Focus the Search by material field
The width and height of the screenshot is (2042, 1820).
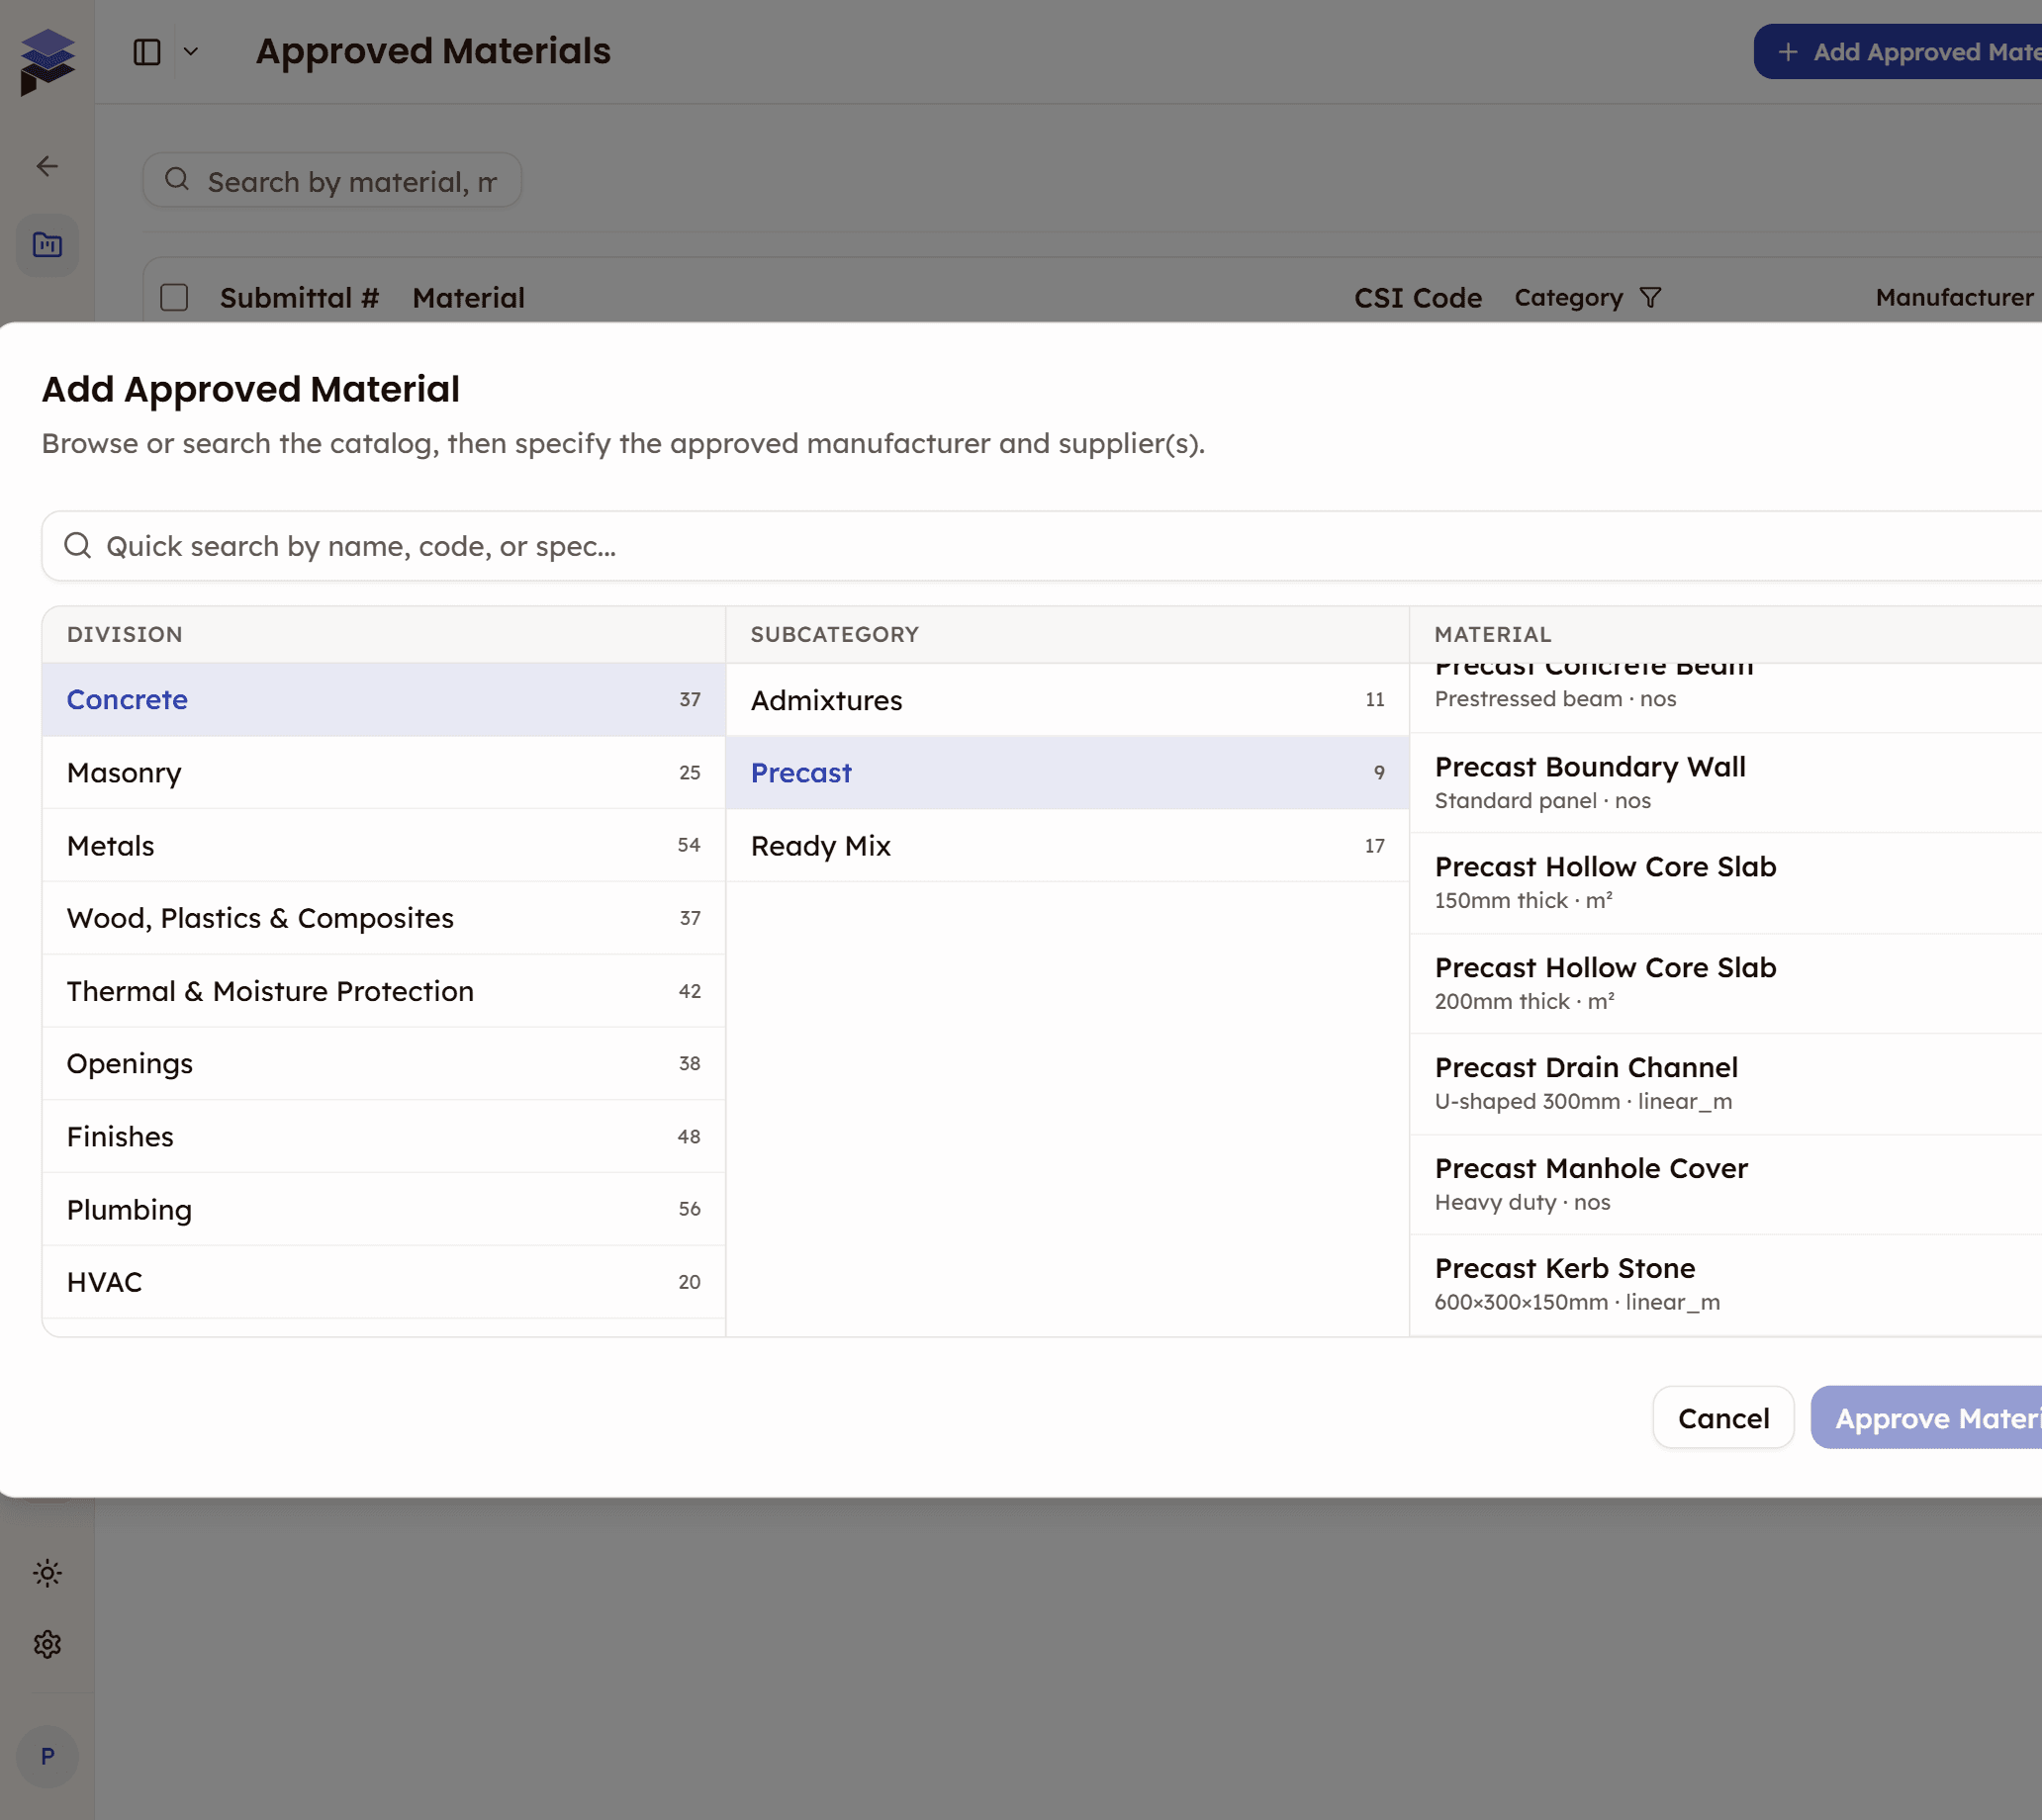(x=332, y=181)
